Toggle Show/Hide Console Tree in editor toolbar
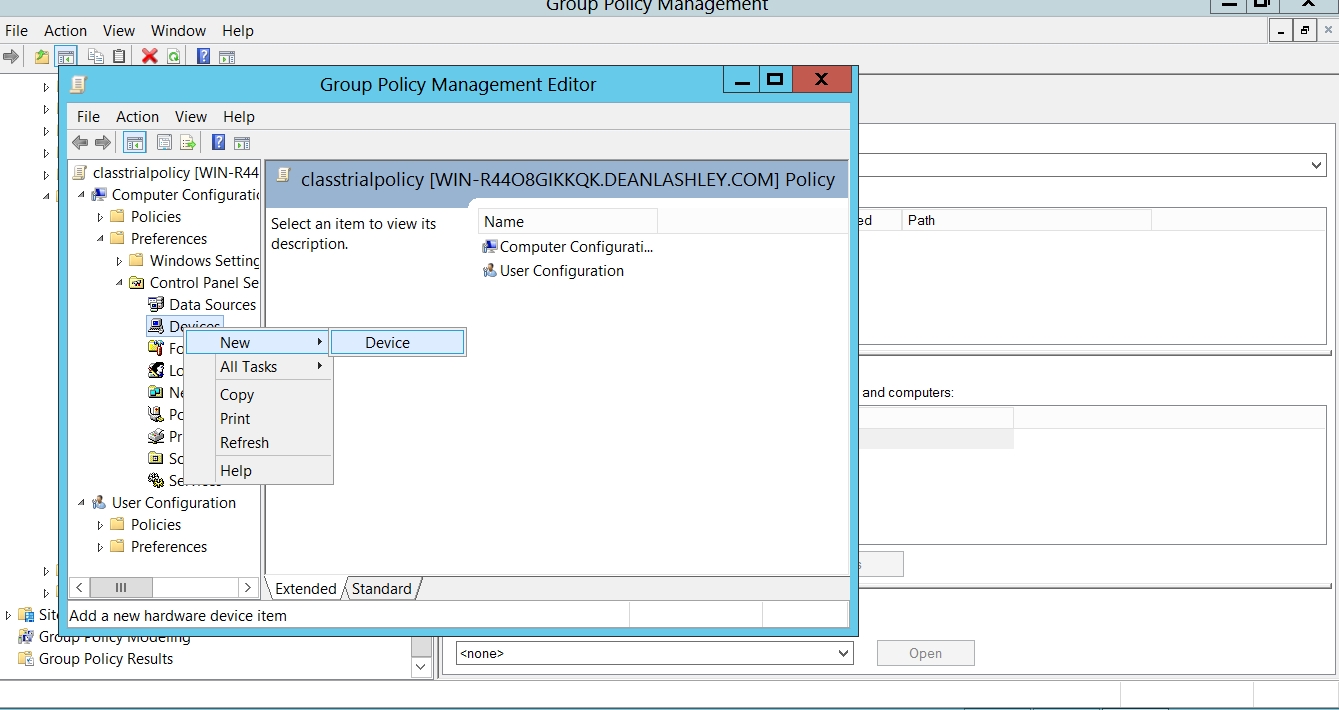Screen dimensions: 1339x710 pyautogui.click(x=134, y=143)
